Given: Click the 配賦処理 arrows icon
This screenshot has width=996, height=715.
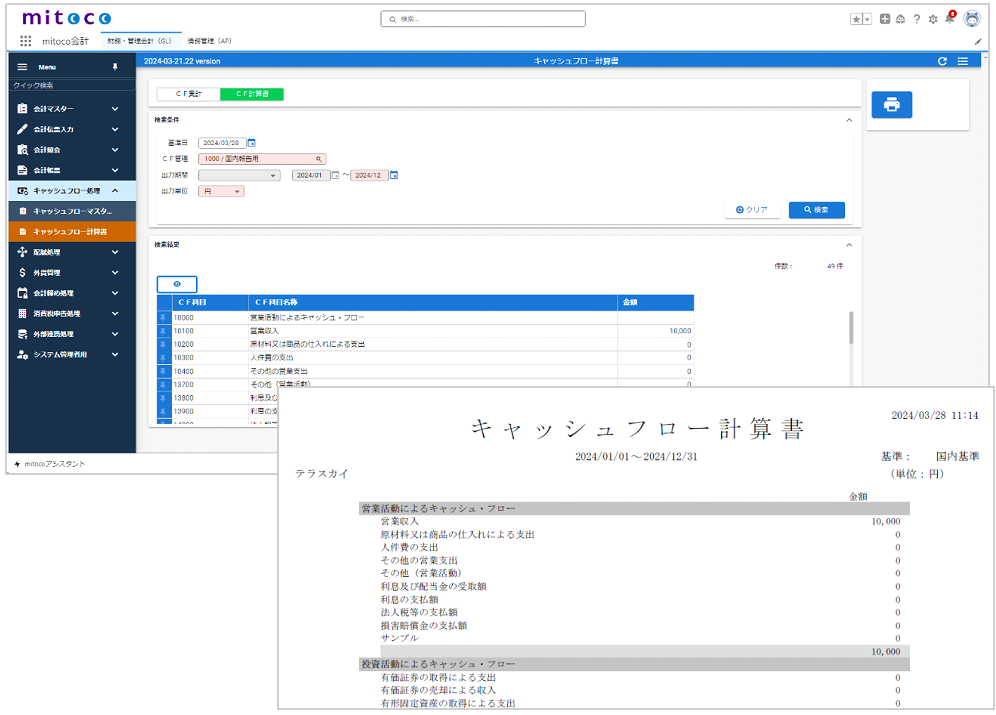Looking at the screenshot, I should (x=22, y=252).
